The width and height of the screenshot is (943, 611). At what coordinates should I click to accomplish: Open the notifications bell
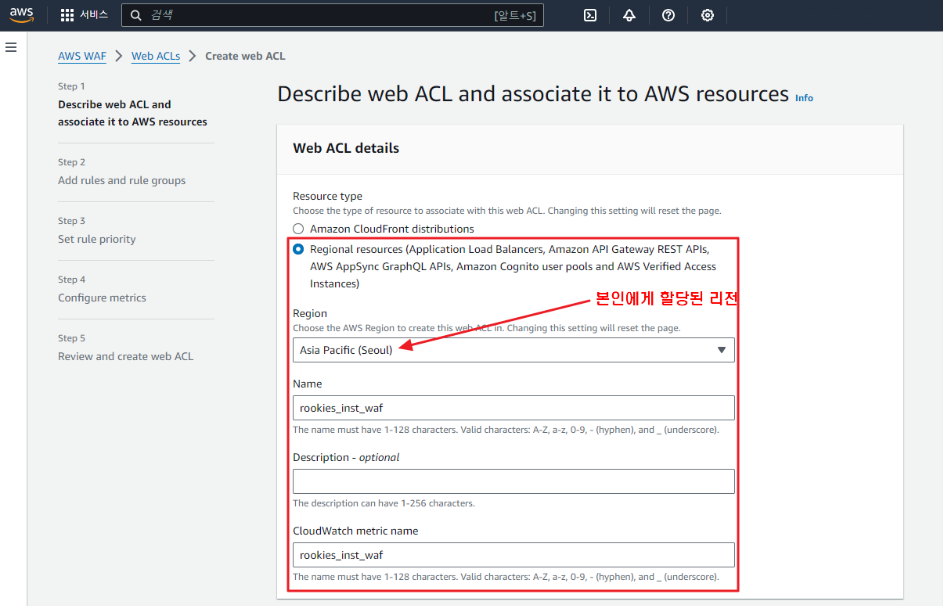(x=629, y=16)
